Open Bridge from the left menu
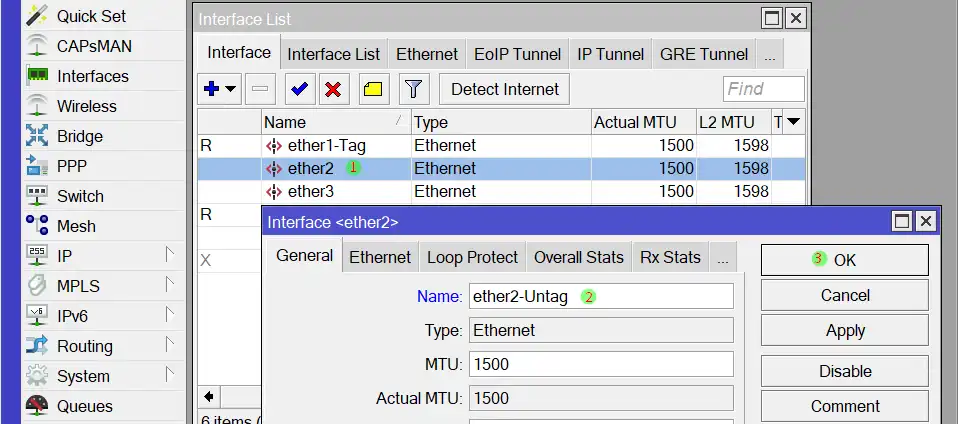The image size is (958, 424). (79, 136)
